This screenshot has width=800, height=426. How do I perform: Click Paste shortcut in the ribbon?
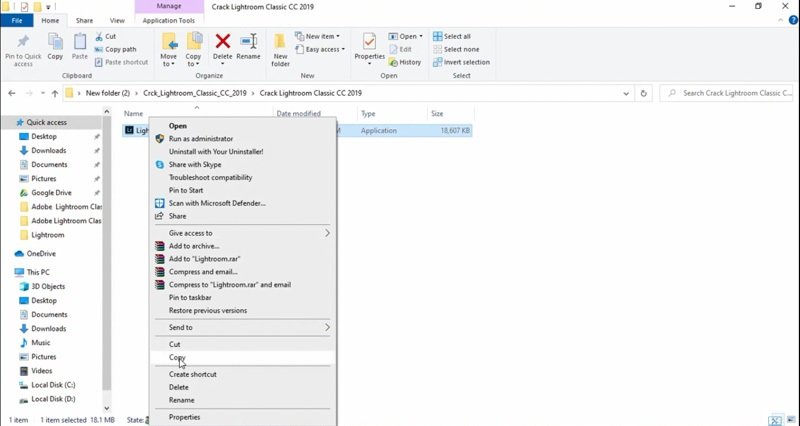pos(121,62)
